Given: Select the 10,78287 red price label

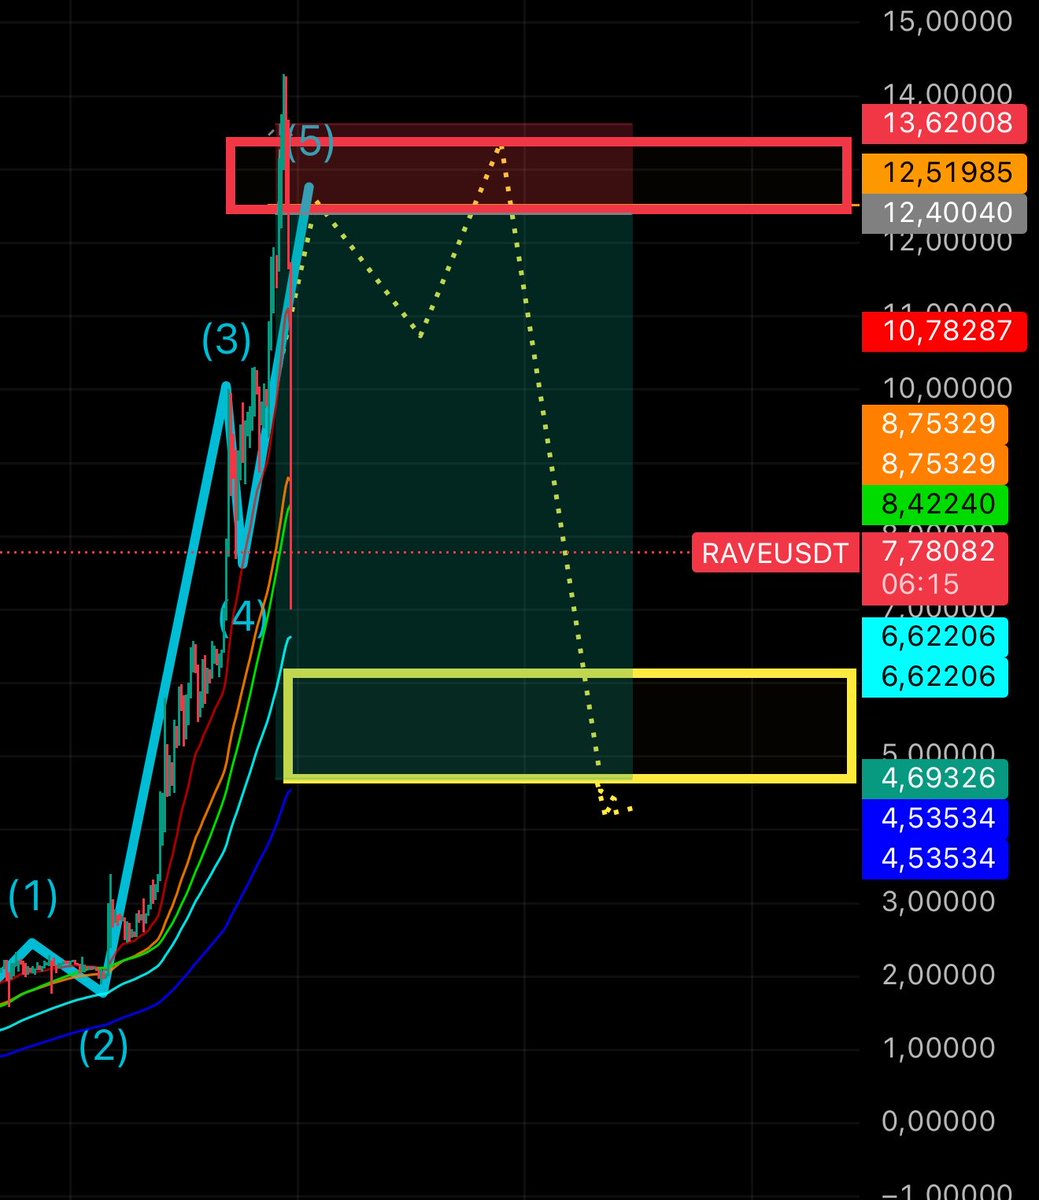Looking at the screenshot, I should [944, 331].
